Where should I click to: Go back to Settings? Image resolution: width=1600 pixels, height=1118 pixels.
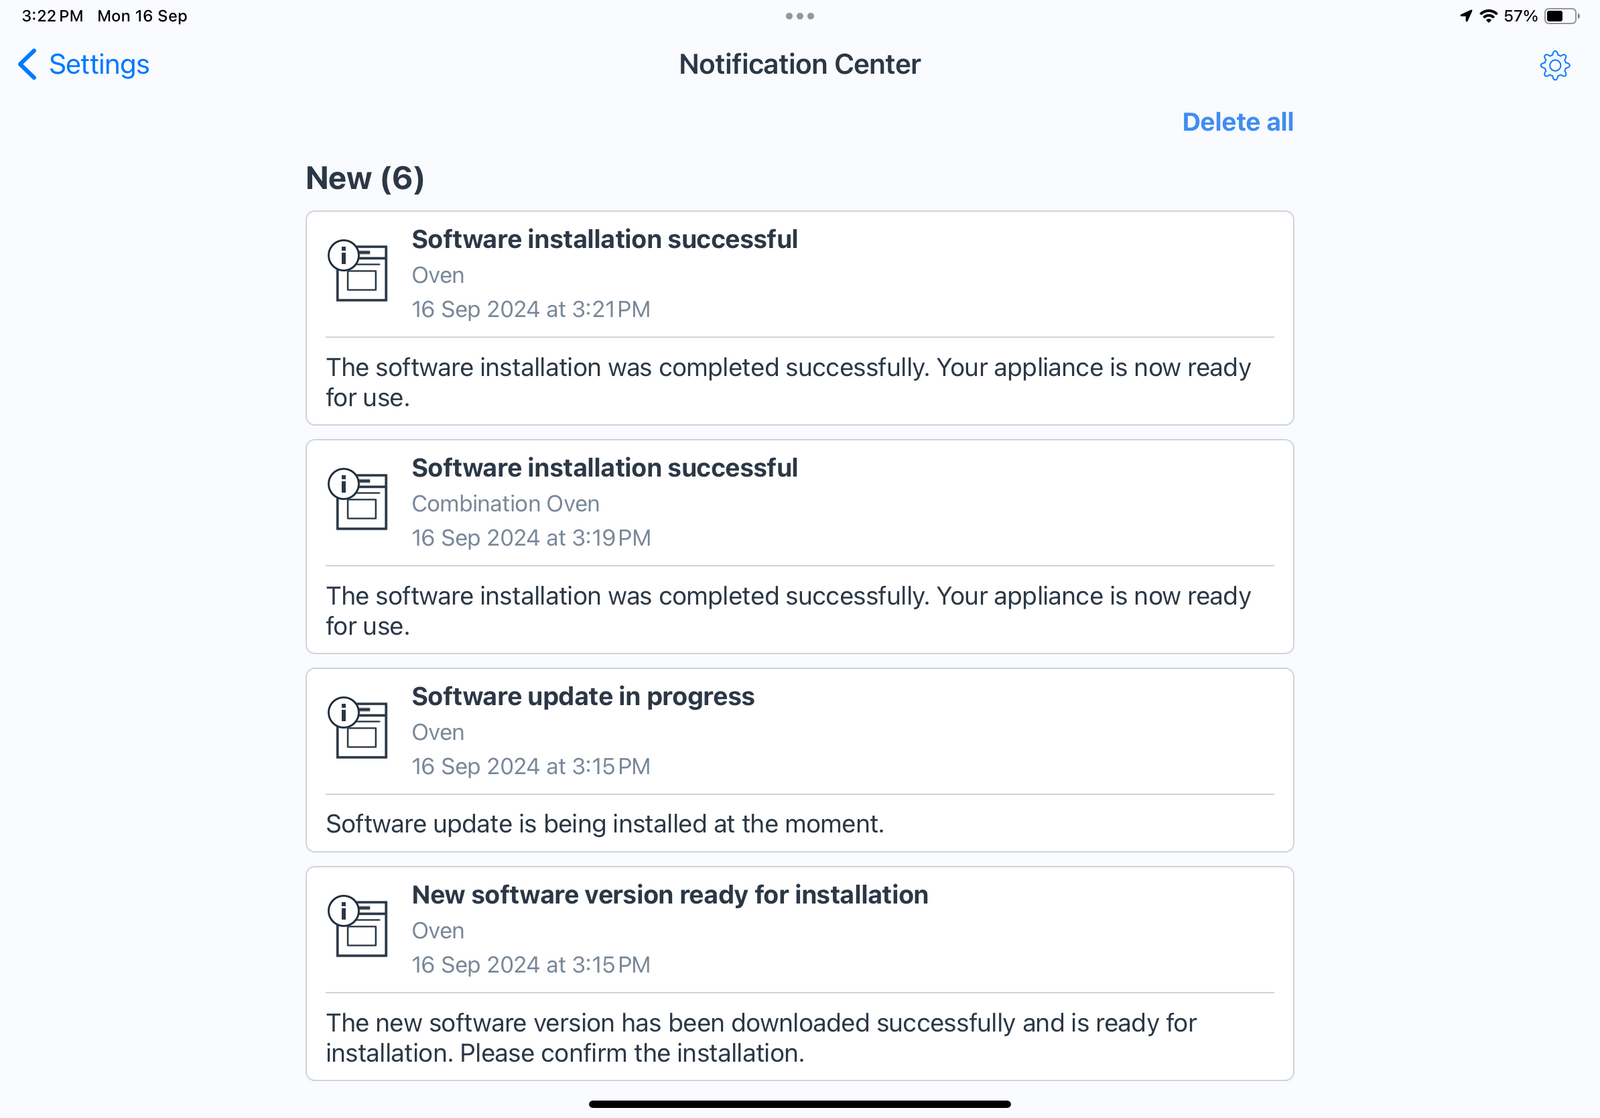(x=98, y=65)
